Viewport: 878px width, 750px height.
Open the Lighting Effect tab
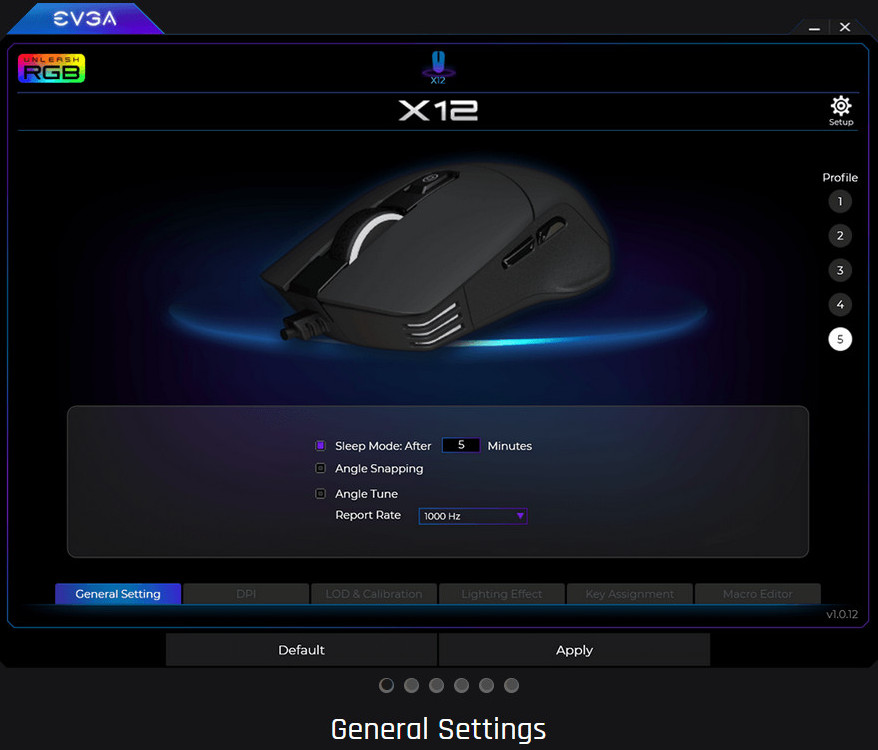tap(502, 594)
